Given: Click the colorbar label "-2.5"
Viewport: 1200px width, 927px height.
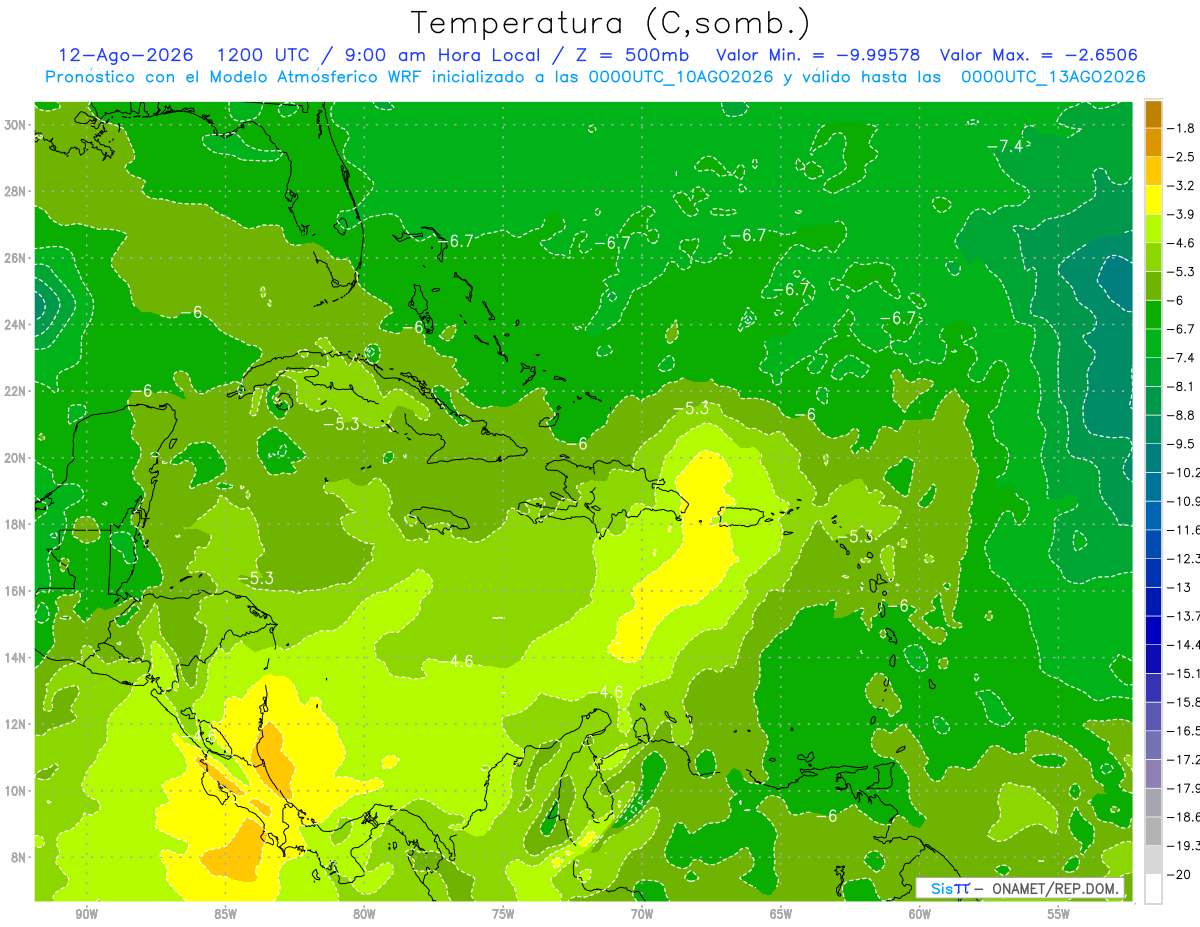Looking at the screenshot, I should coord(1182,157).
